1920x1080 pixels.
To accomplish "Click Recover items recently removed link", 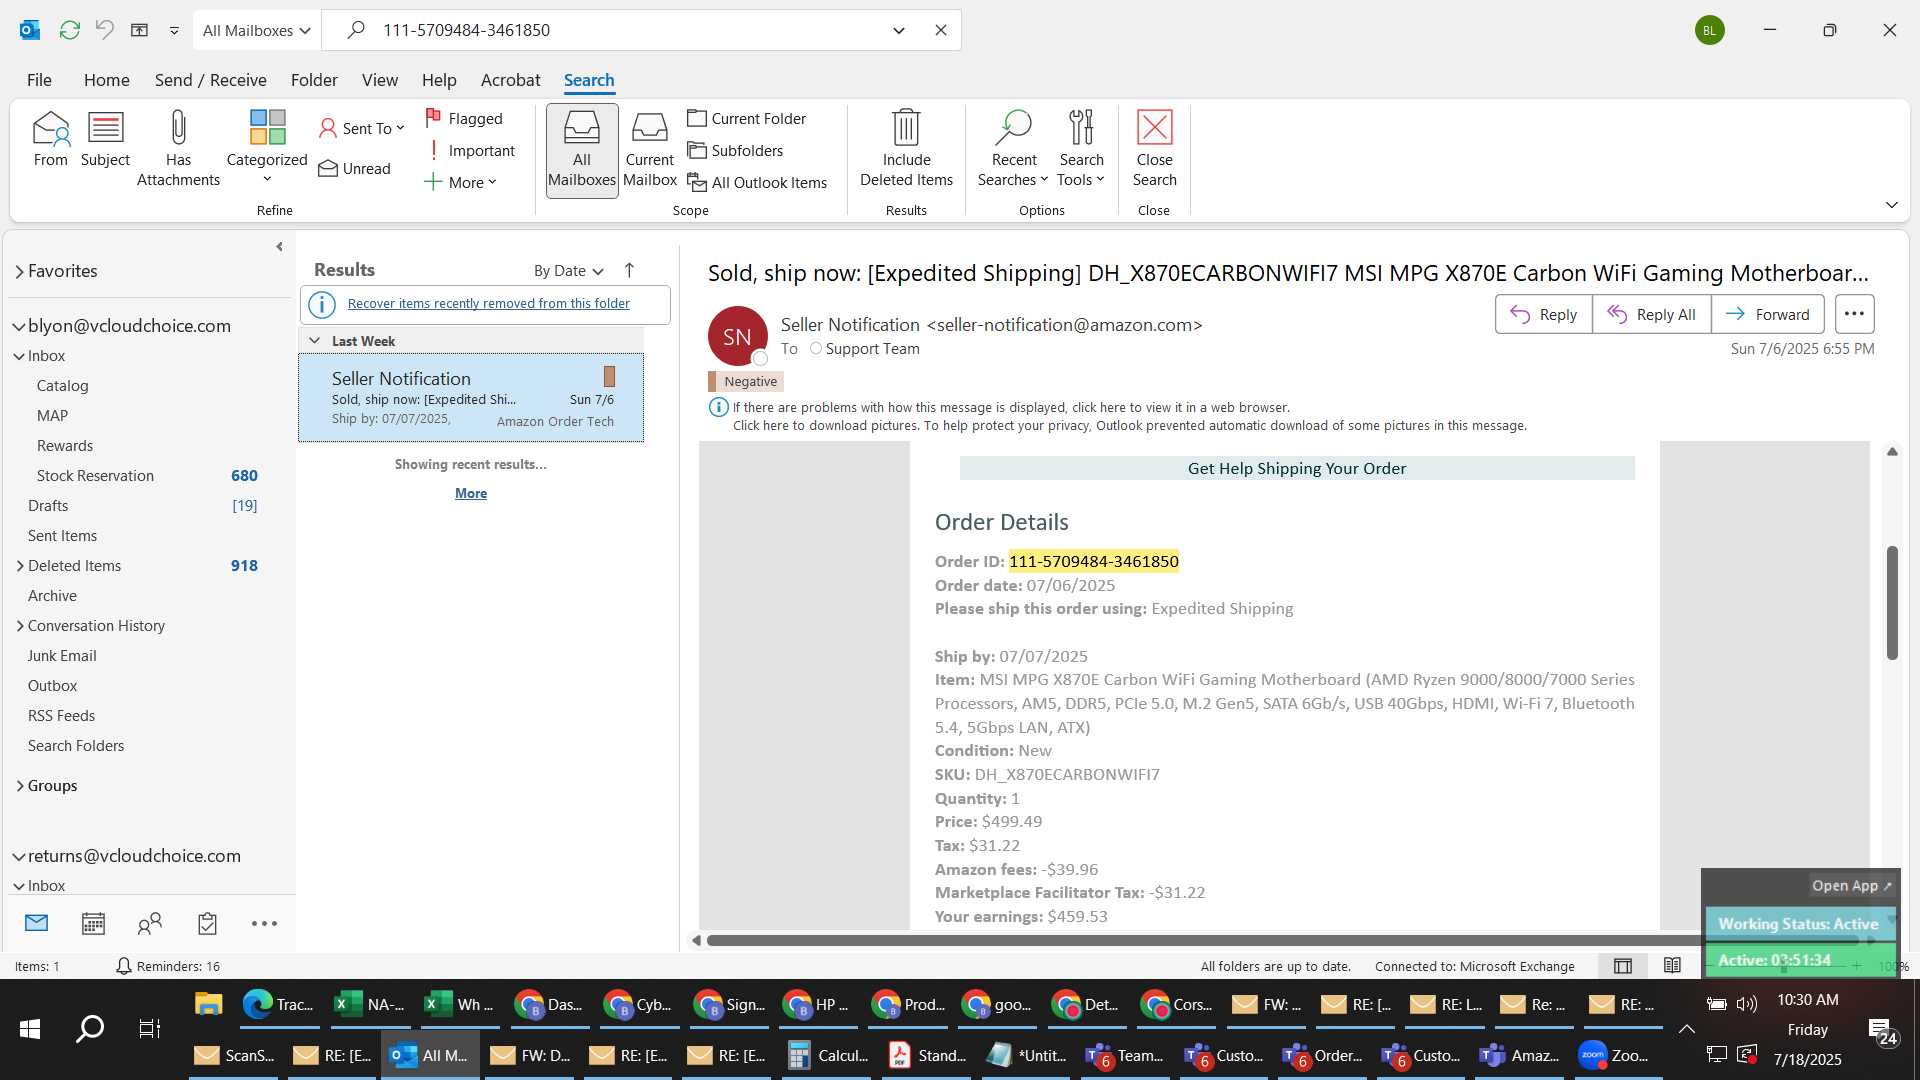I will 488,303.
